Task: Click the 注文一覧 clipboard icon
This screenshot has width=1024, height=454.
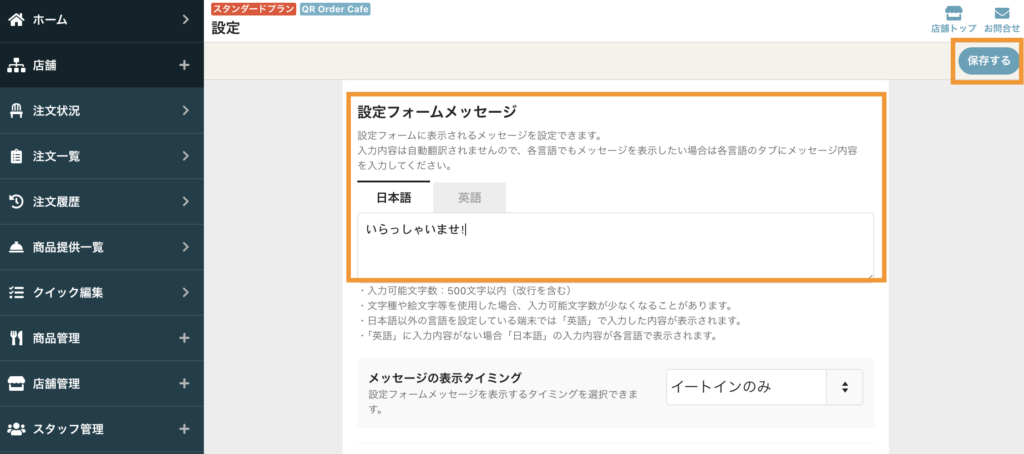Action: [x=16, y=156]
